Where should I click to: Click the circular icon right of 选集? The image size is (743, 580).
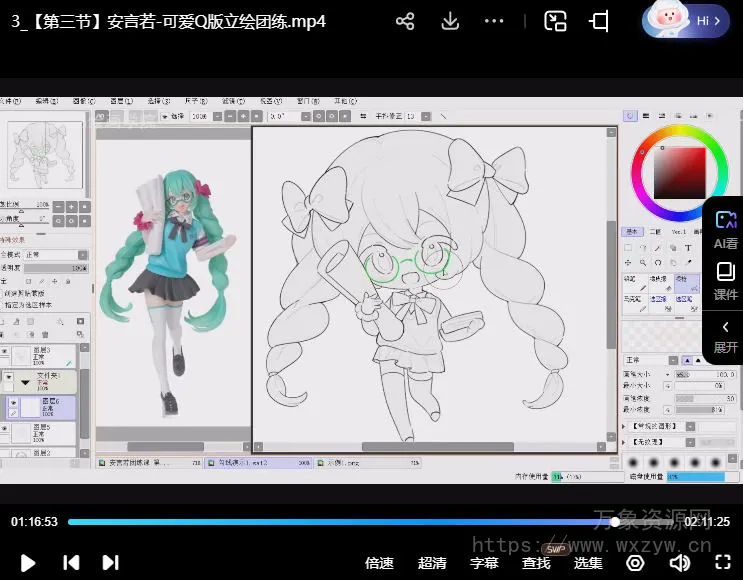pyautogui.click(x=635, y=563)
